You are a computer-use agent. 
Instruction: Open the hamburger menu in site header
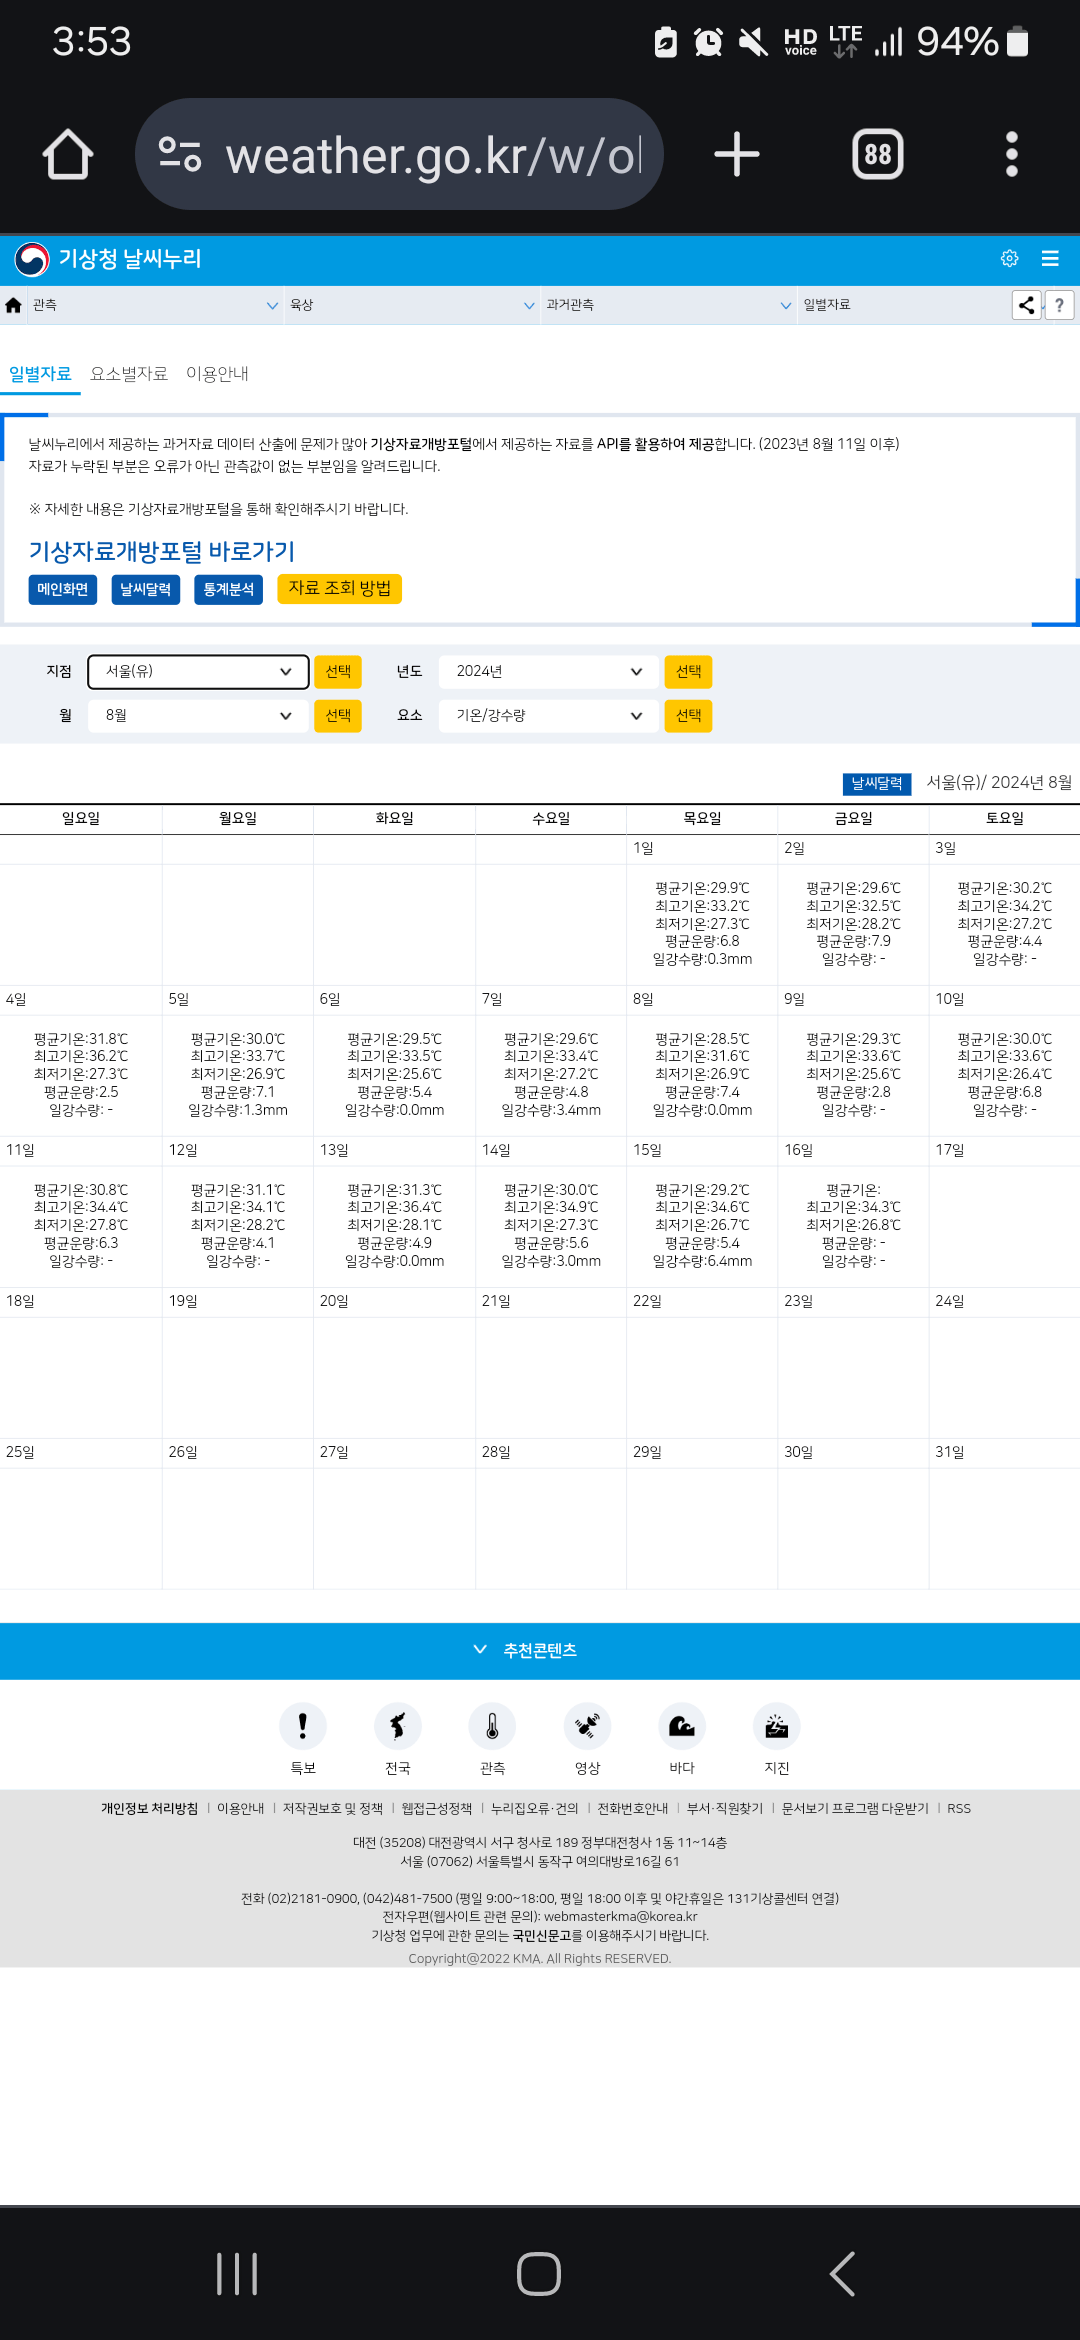pos(1050,259)
